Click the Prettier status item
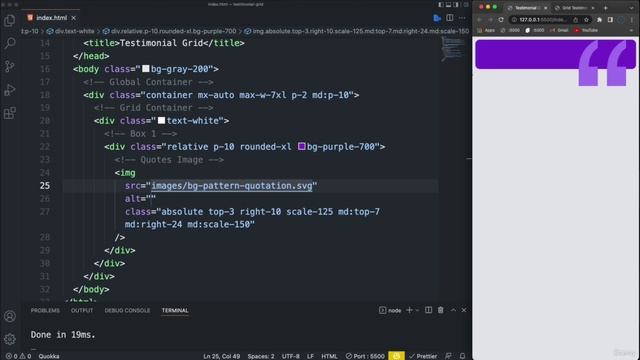 423,356
